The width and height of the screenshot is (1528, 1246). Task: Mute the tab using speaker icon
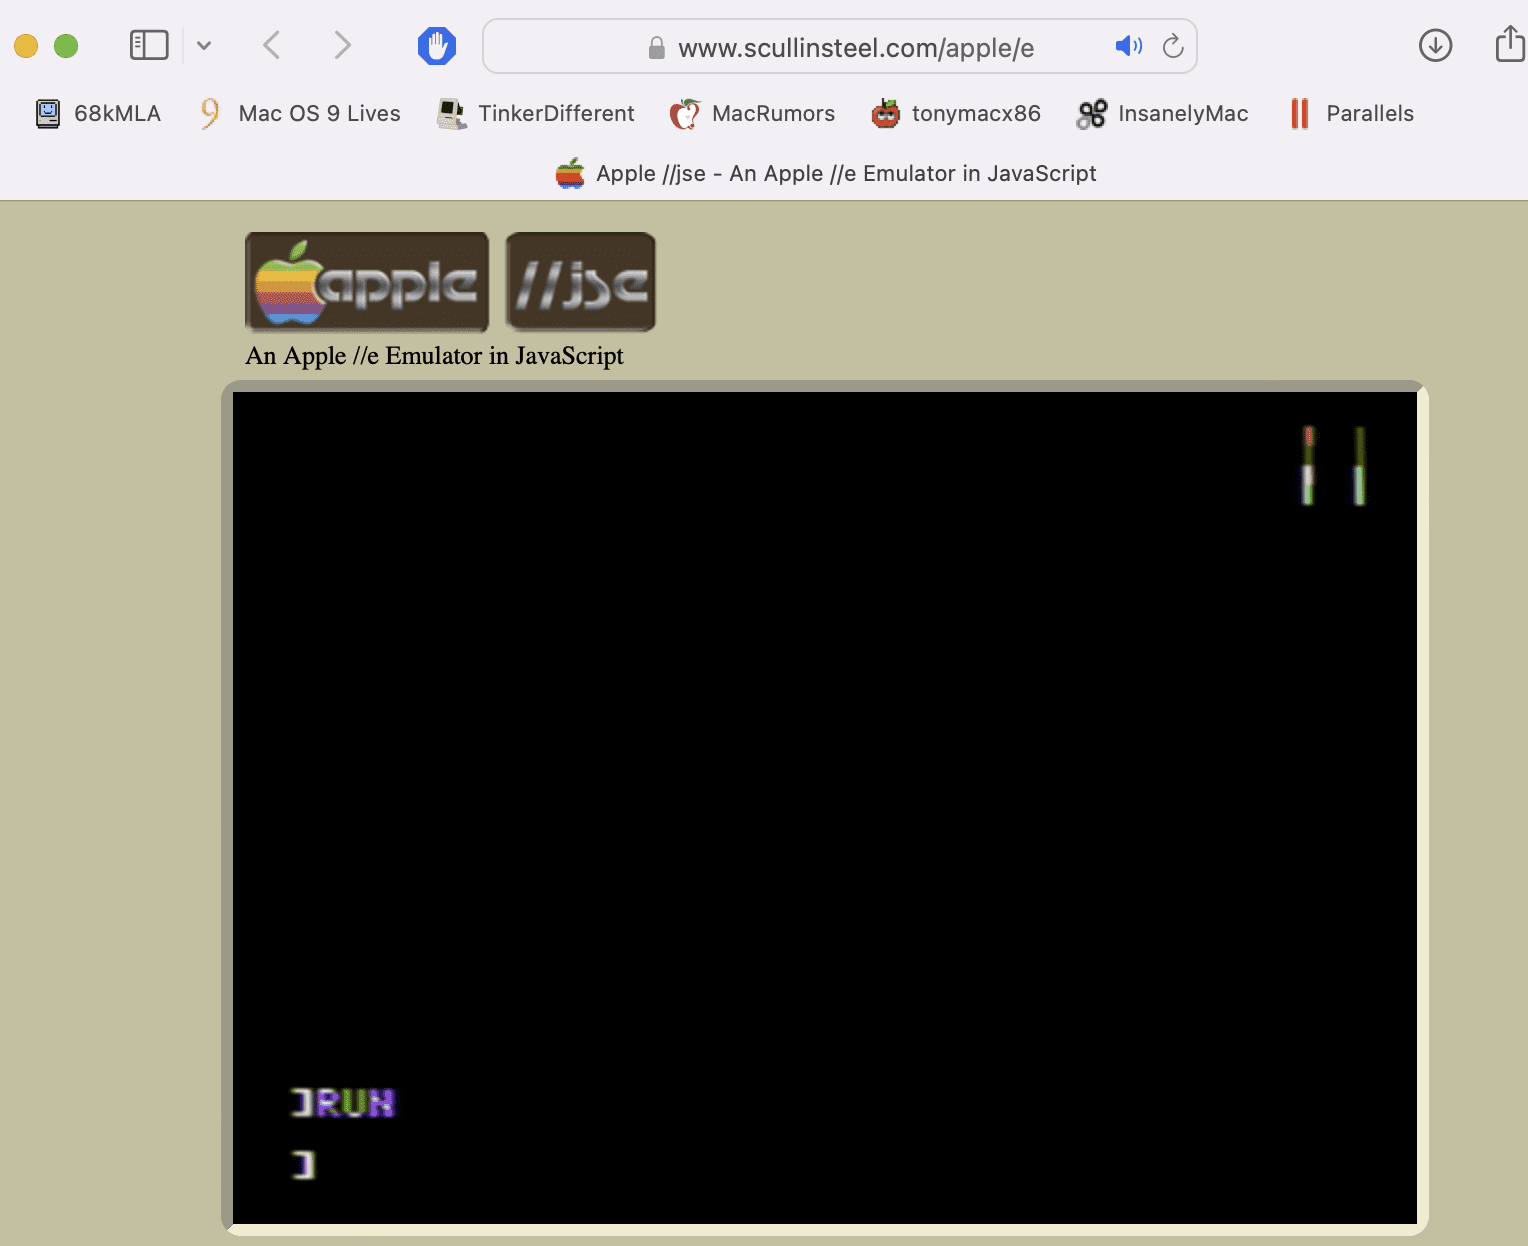1128,46
